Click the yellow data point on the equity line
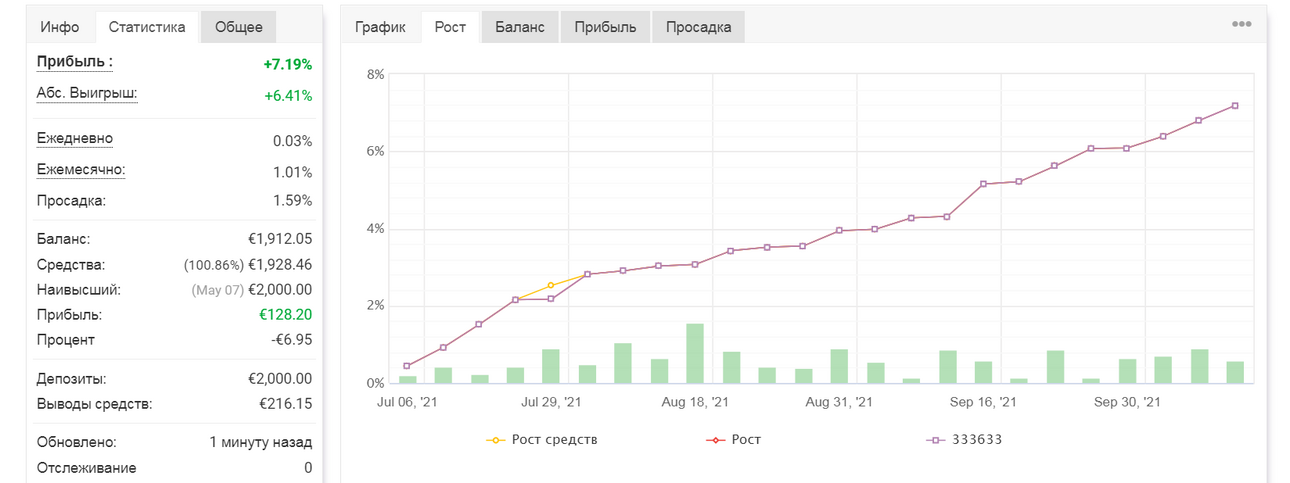 coord(551,286)
